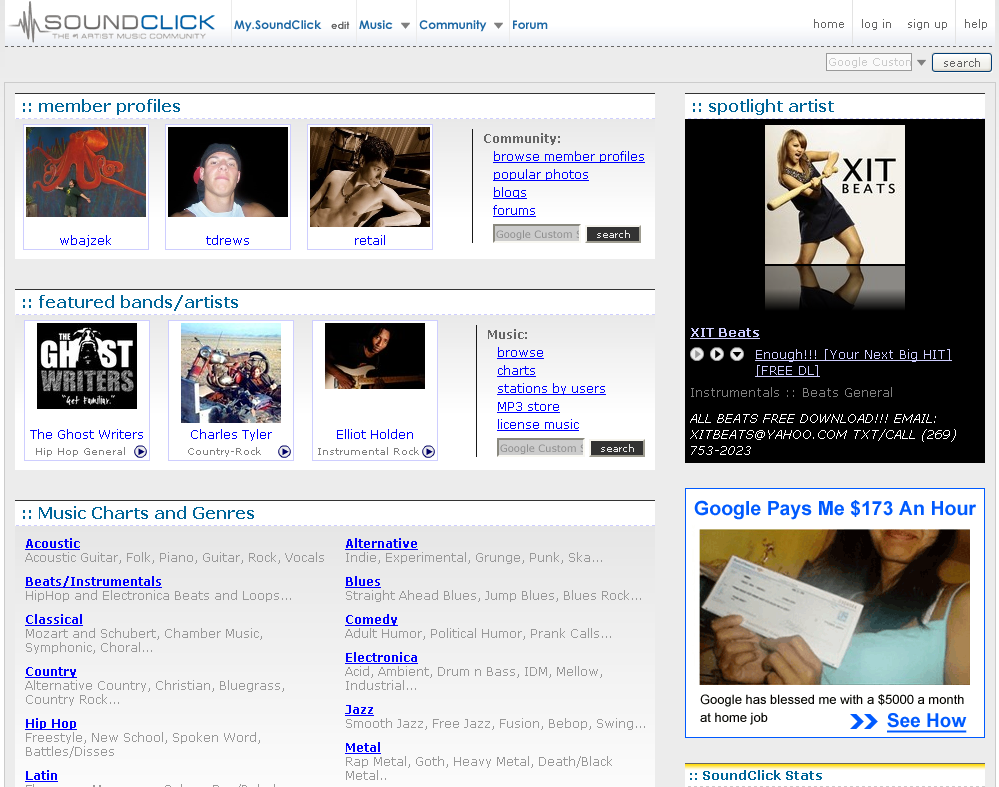Click the tdrews profile name link
Image resolution: width=999 pixels, height=787 pixels.
click(x=227, y=240)
